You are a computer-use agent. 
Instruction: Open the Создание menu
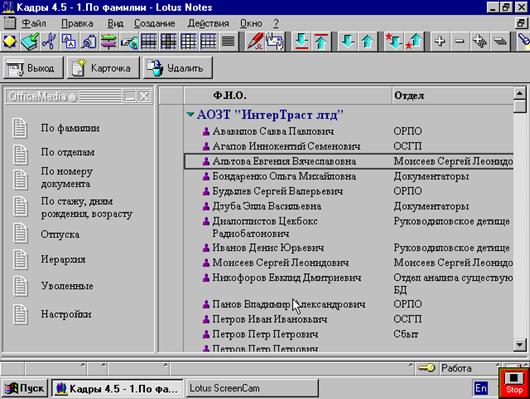pyautogui.click(x=154, y=23)
